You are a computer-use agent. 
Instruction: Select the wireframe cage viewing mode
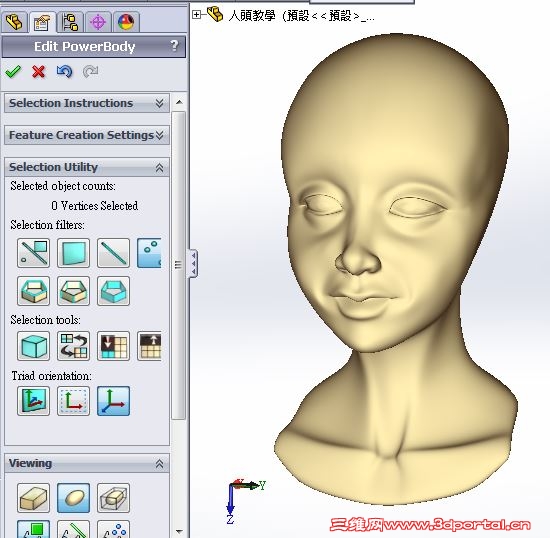(x=113, y=498)
